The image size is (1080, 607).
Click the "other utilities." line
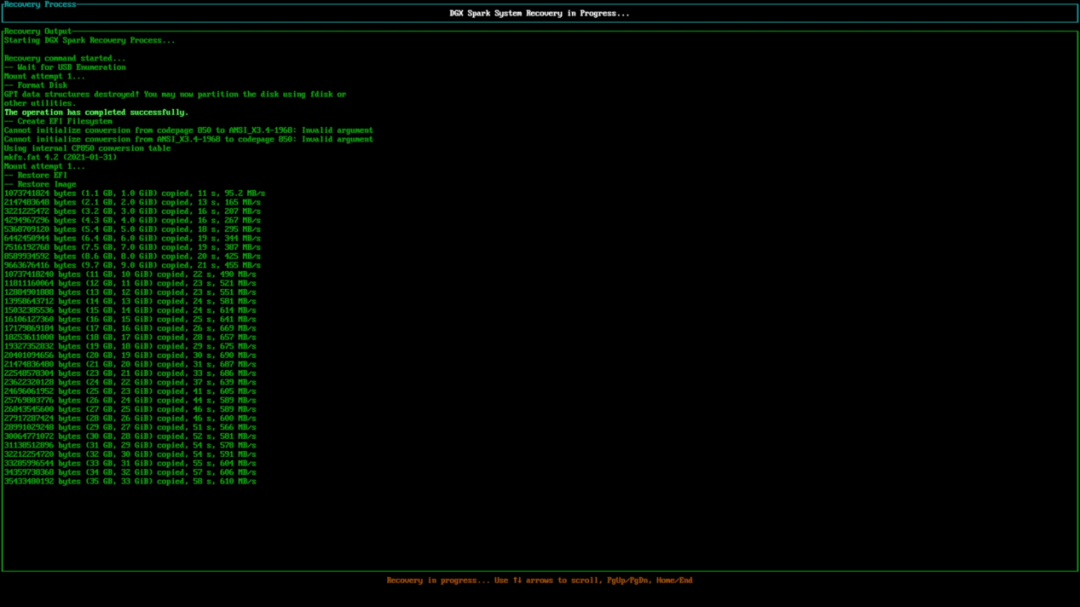click(x=40, y=103)
